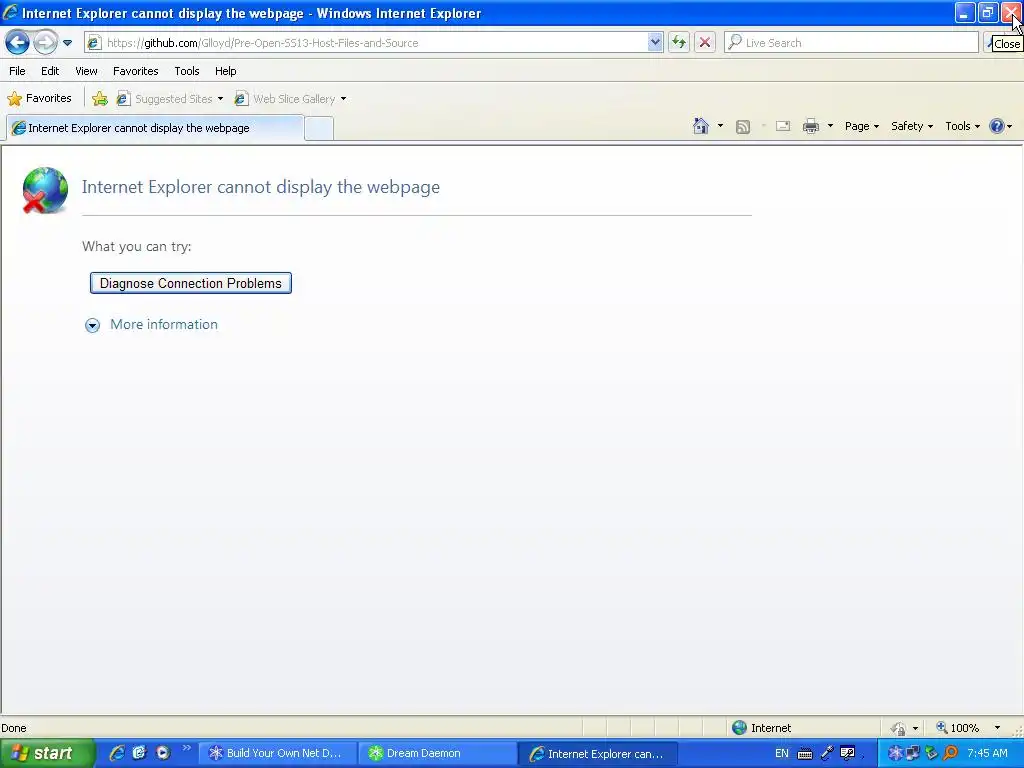Image resolution: width=1024 pixels, height=768 pixels.
Task: Open the Page command bar menu
Action: pos(862,126)
